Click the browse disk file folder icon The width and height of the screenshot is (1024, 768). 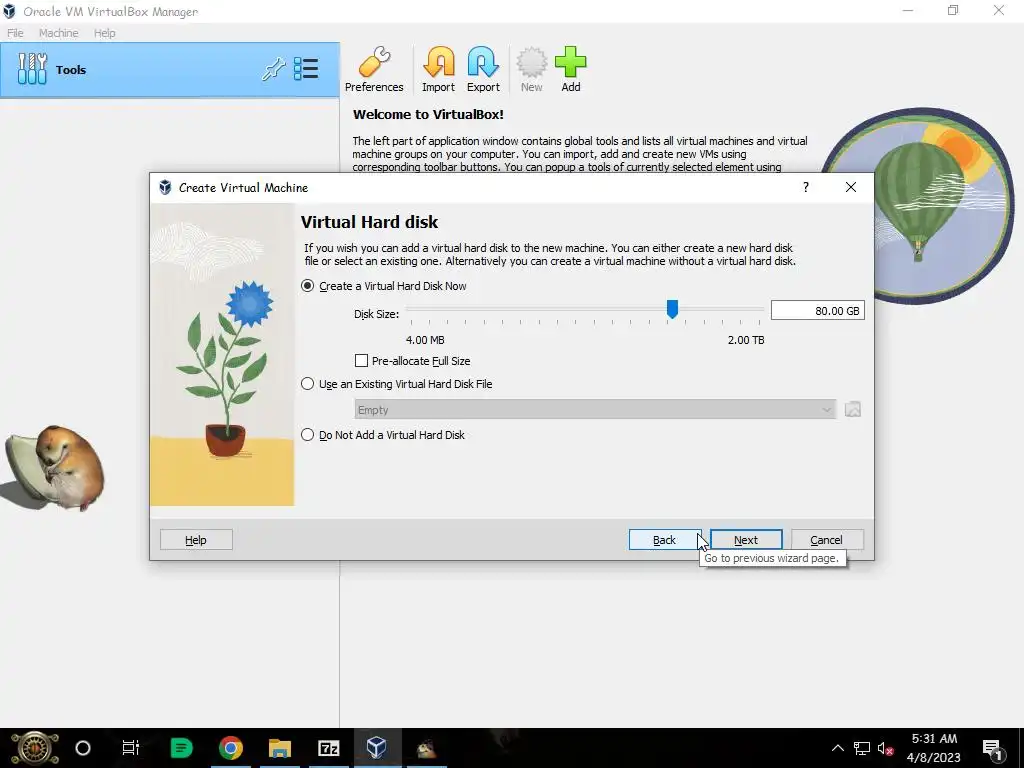pyautogui.click(x=852, y=409)
